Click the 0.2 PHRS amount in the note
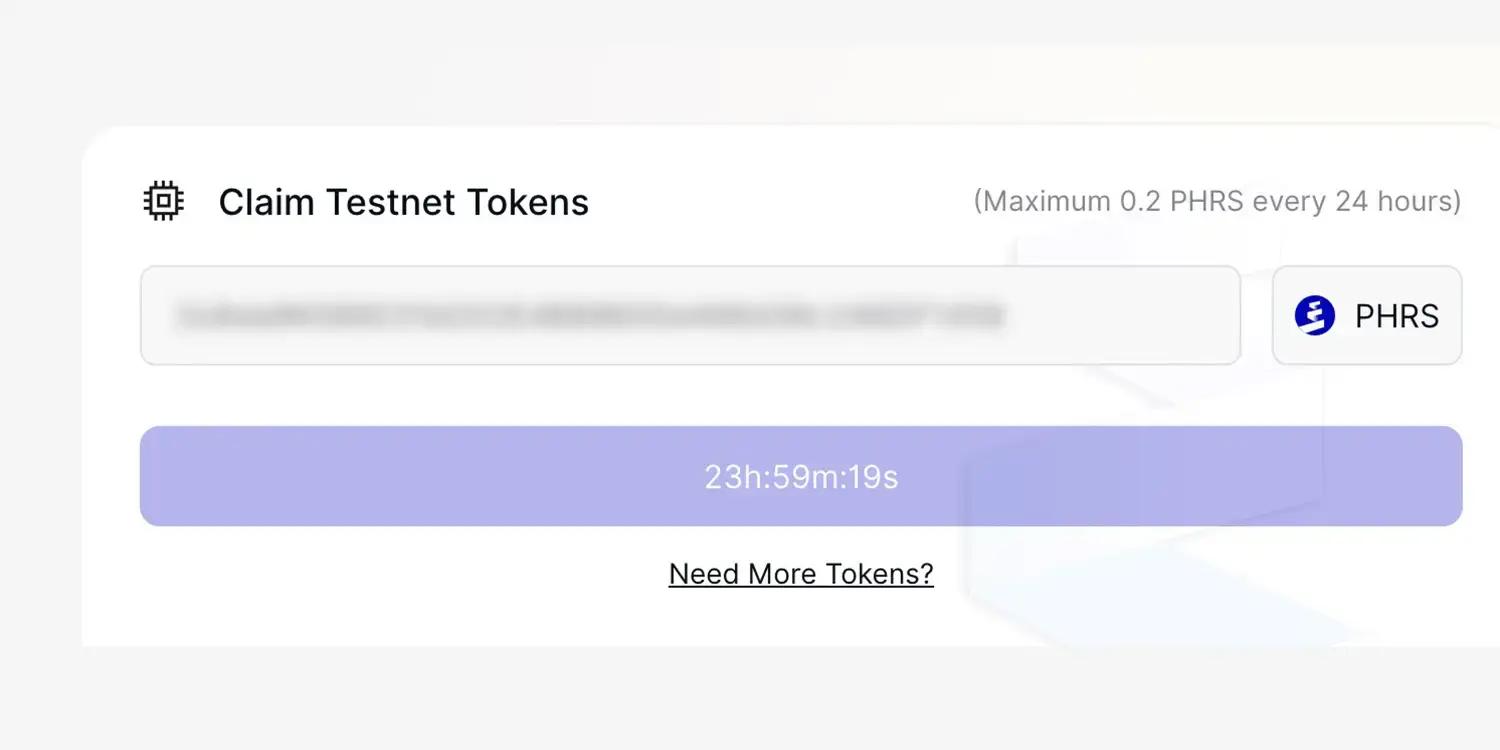Image resolution: width=1500 pixels, height=750 pixels. tap(1181, 201)
